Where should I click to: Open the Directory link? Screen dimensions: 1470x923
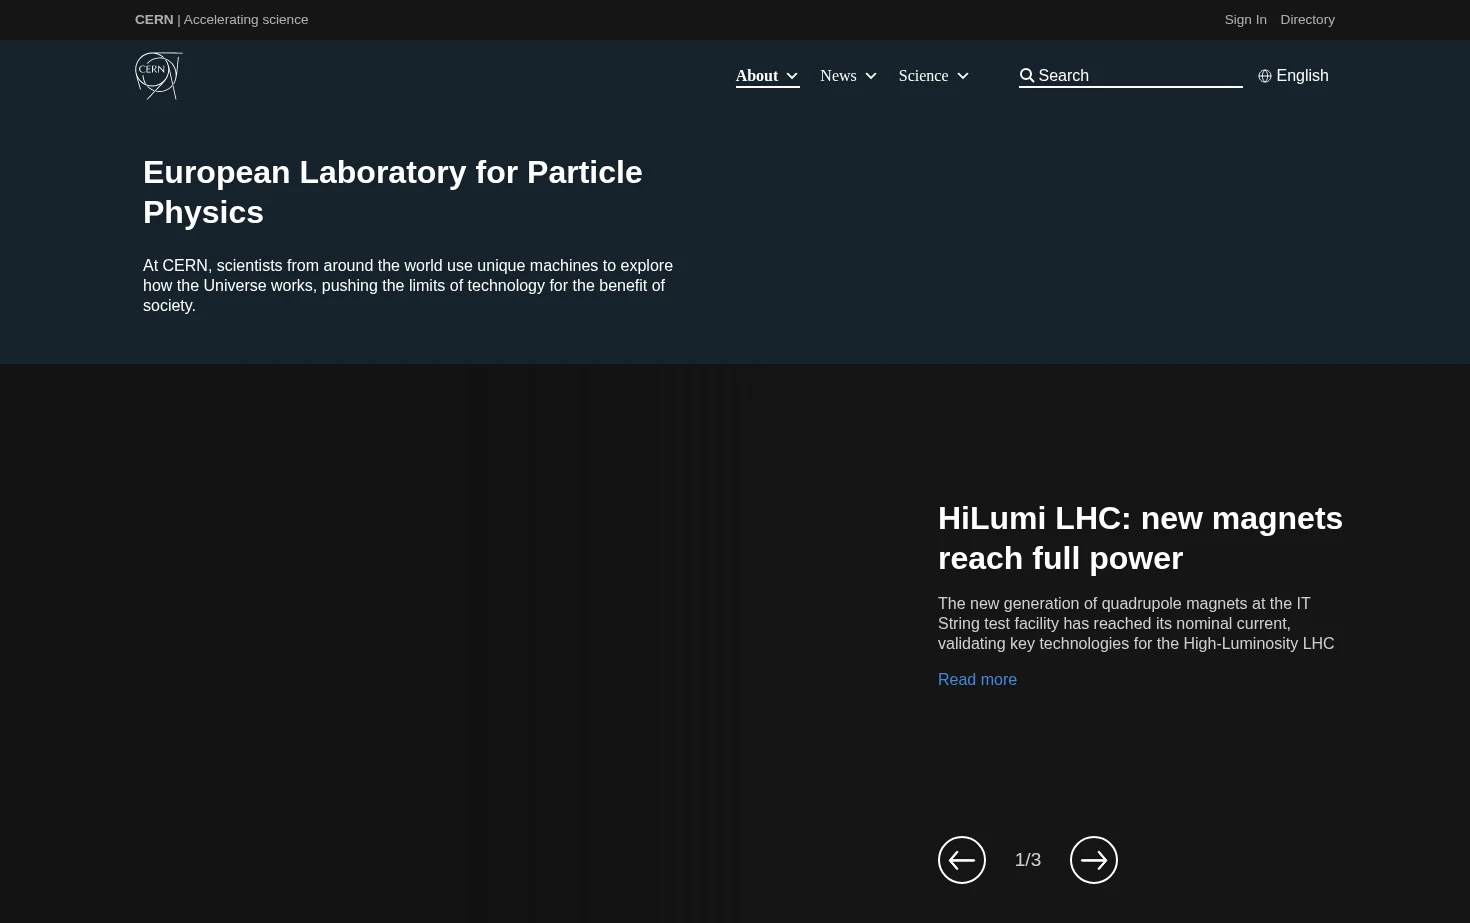[1307, 20]
